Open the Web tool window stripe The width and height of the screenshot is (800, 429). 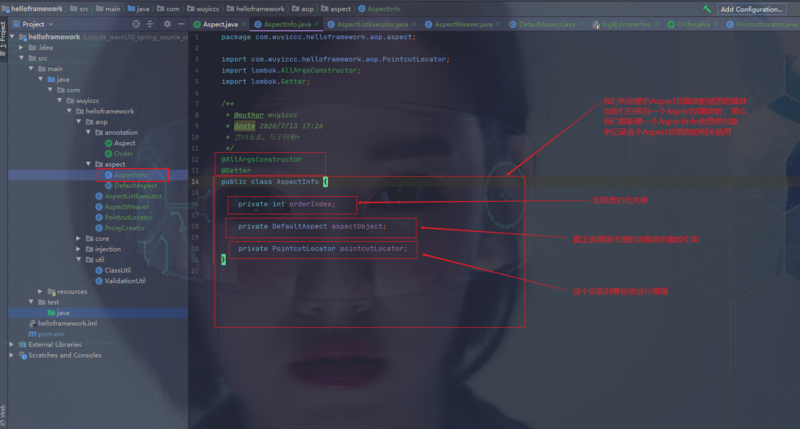3,414
